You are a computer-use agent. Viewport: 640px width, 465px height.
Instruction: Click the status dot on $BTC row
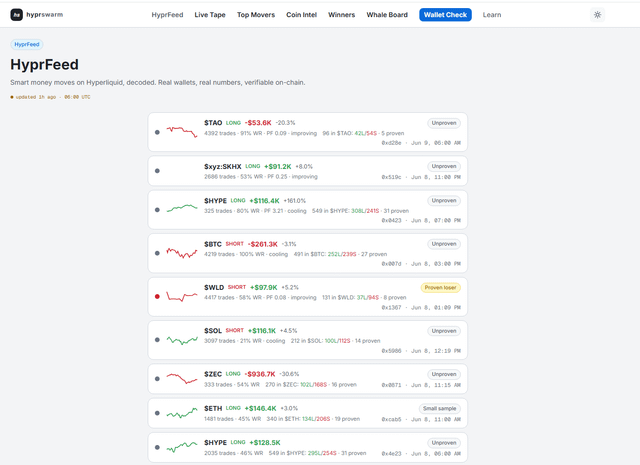[157, 253]
